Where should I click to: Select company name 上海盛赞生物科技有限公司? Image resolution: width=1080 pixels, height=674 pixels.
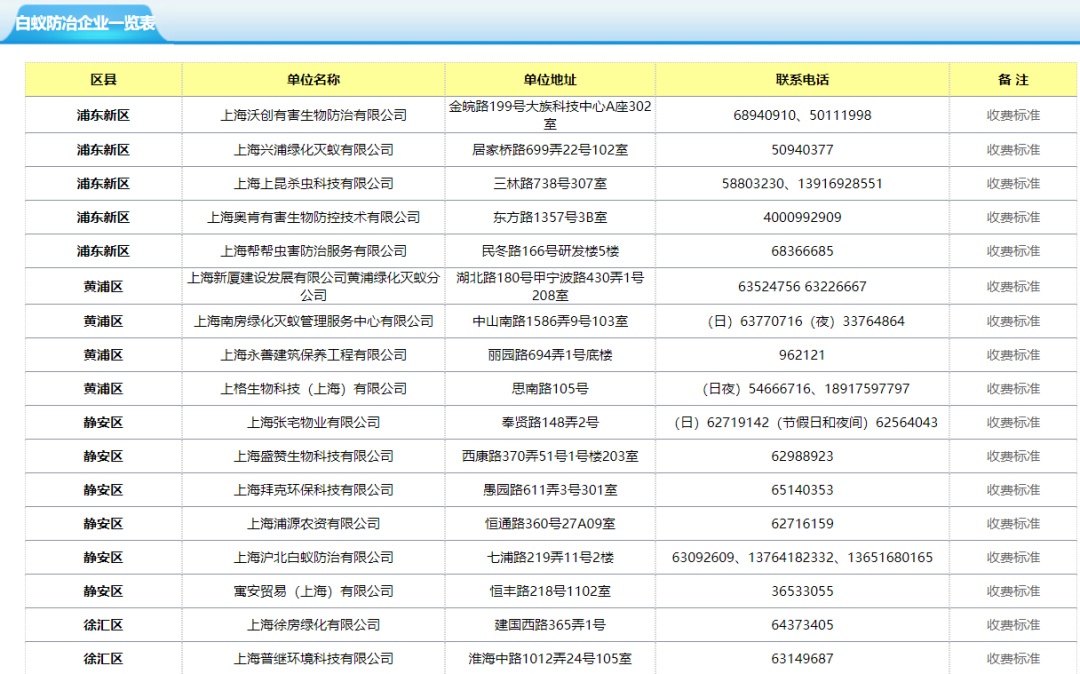tap(313, 456)
